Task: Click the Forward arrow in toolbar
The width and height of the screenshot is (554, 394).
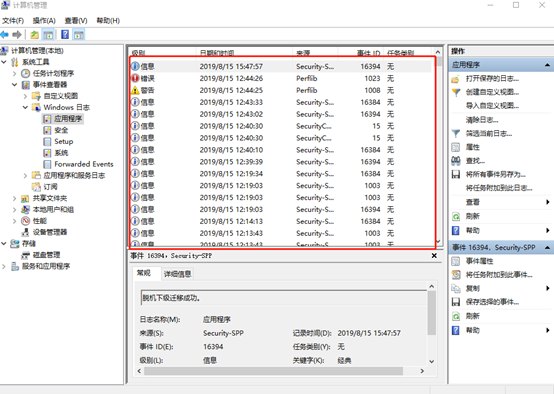Action: tap(17, 35)
